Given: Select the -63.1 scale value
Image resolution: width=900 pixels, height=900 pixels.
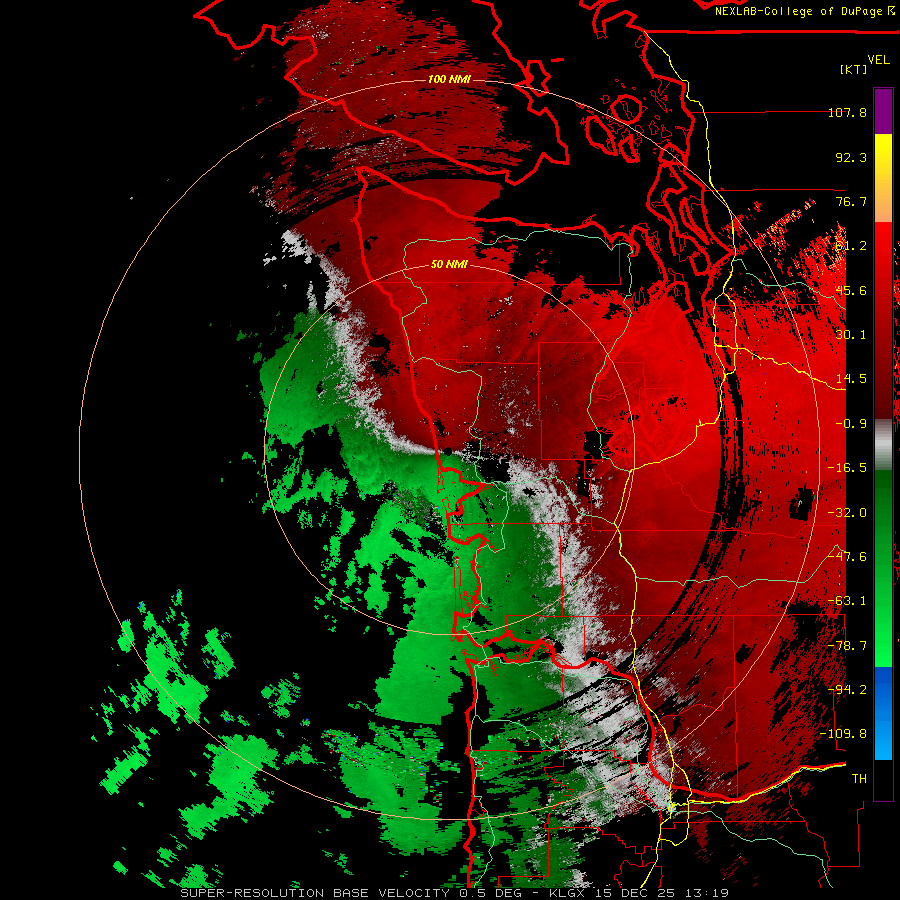Looking at the screenshot, I should tap(847, 601).
